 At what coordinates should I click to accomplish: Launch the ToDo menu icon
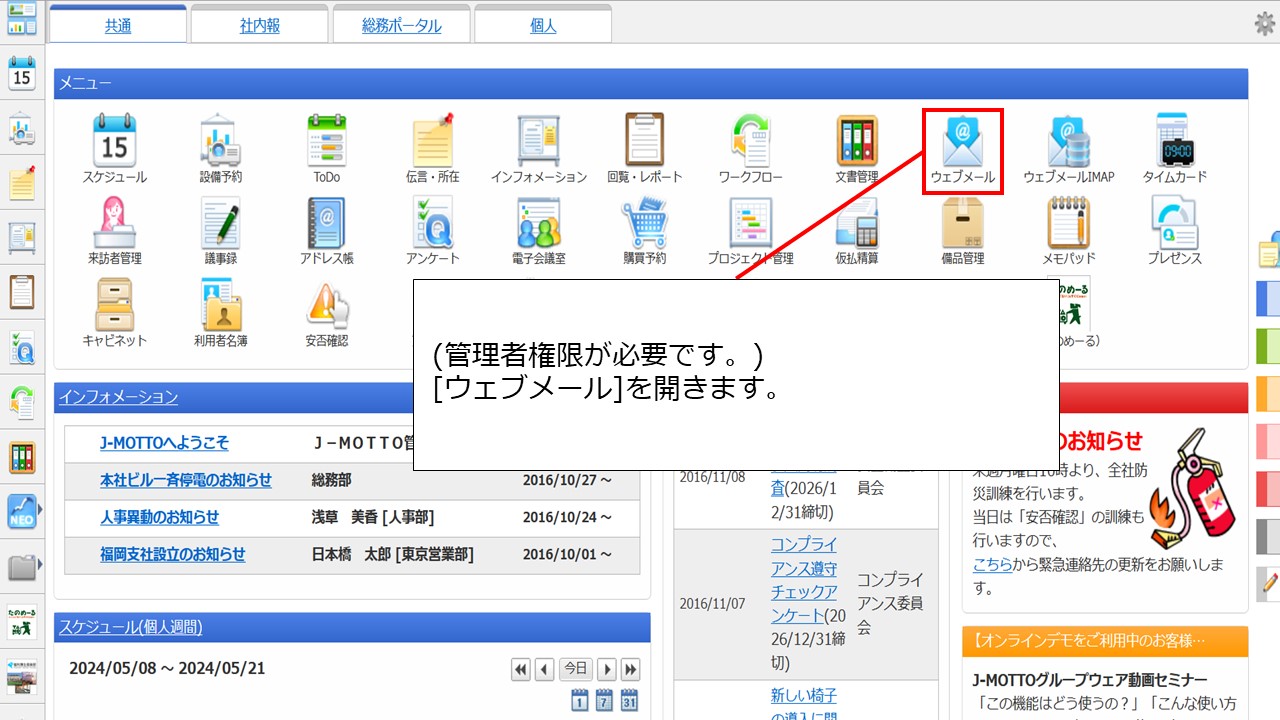click(327, 149)
